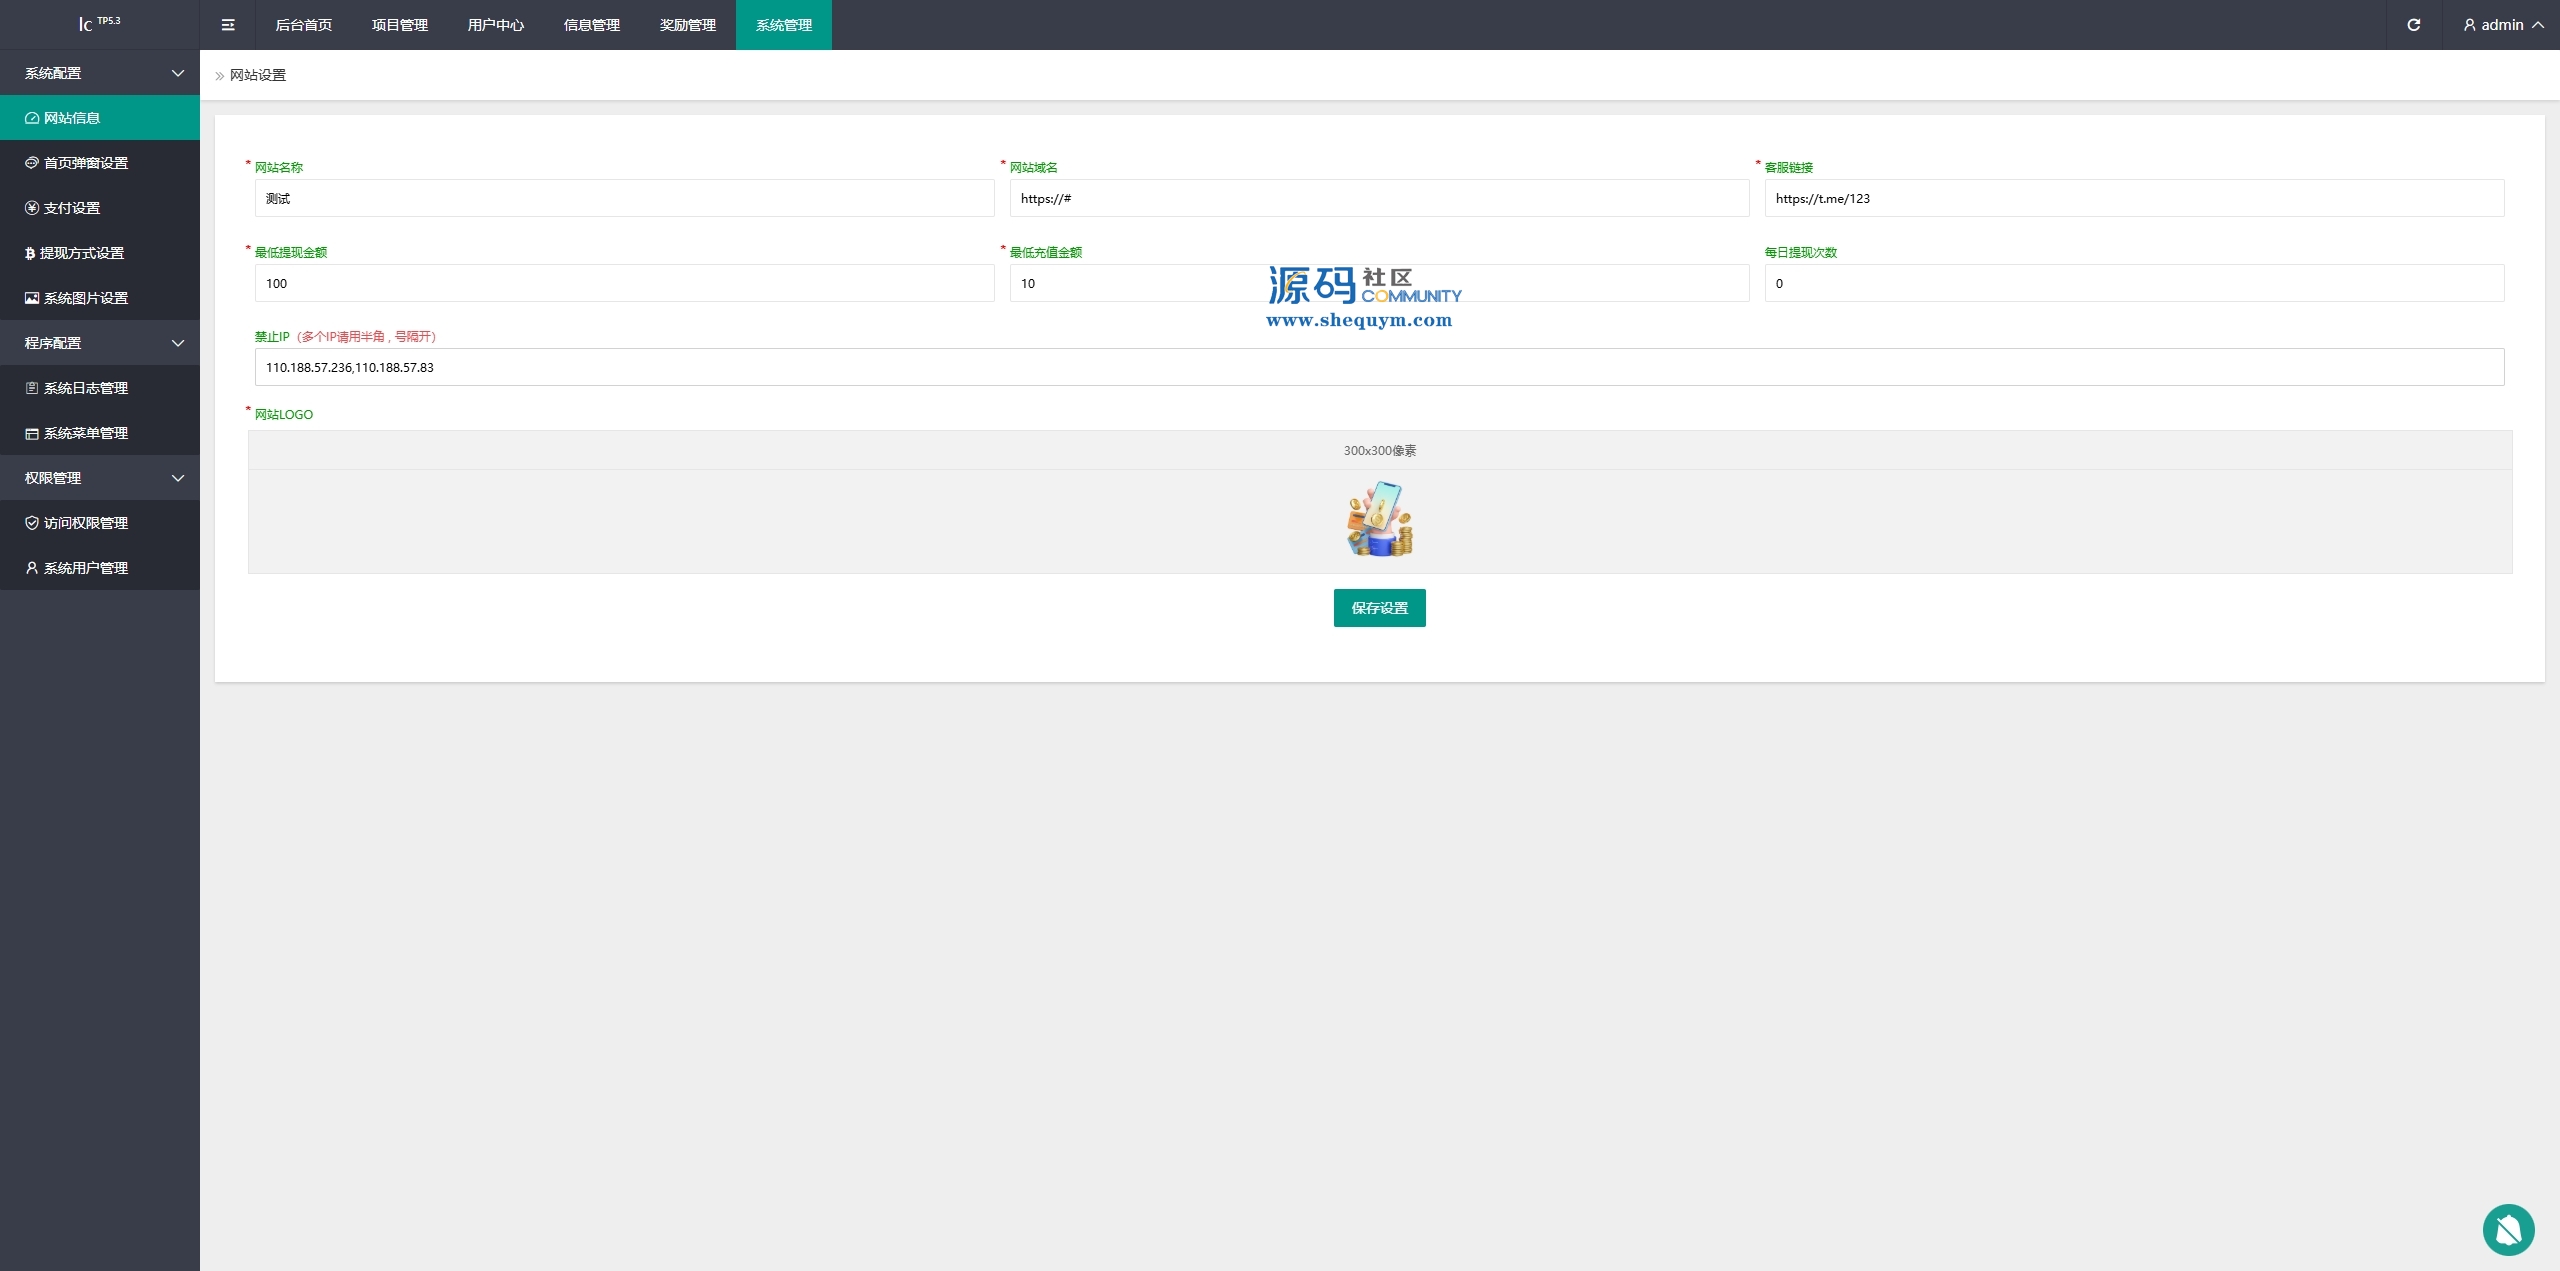Image resolution: width=2560 pixels, height=1271 pixels.
Task: Collapse the 权限管理 sidebar group
Action: click(x=178, y=478)
